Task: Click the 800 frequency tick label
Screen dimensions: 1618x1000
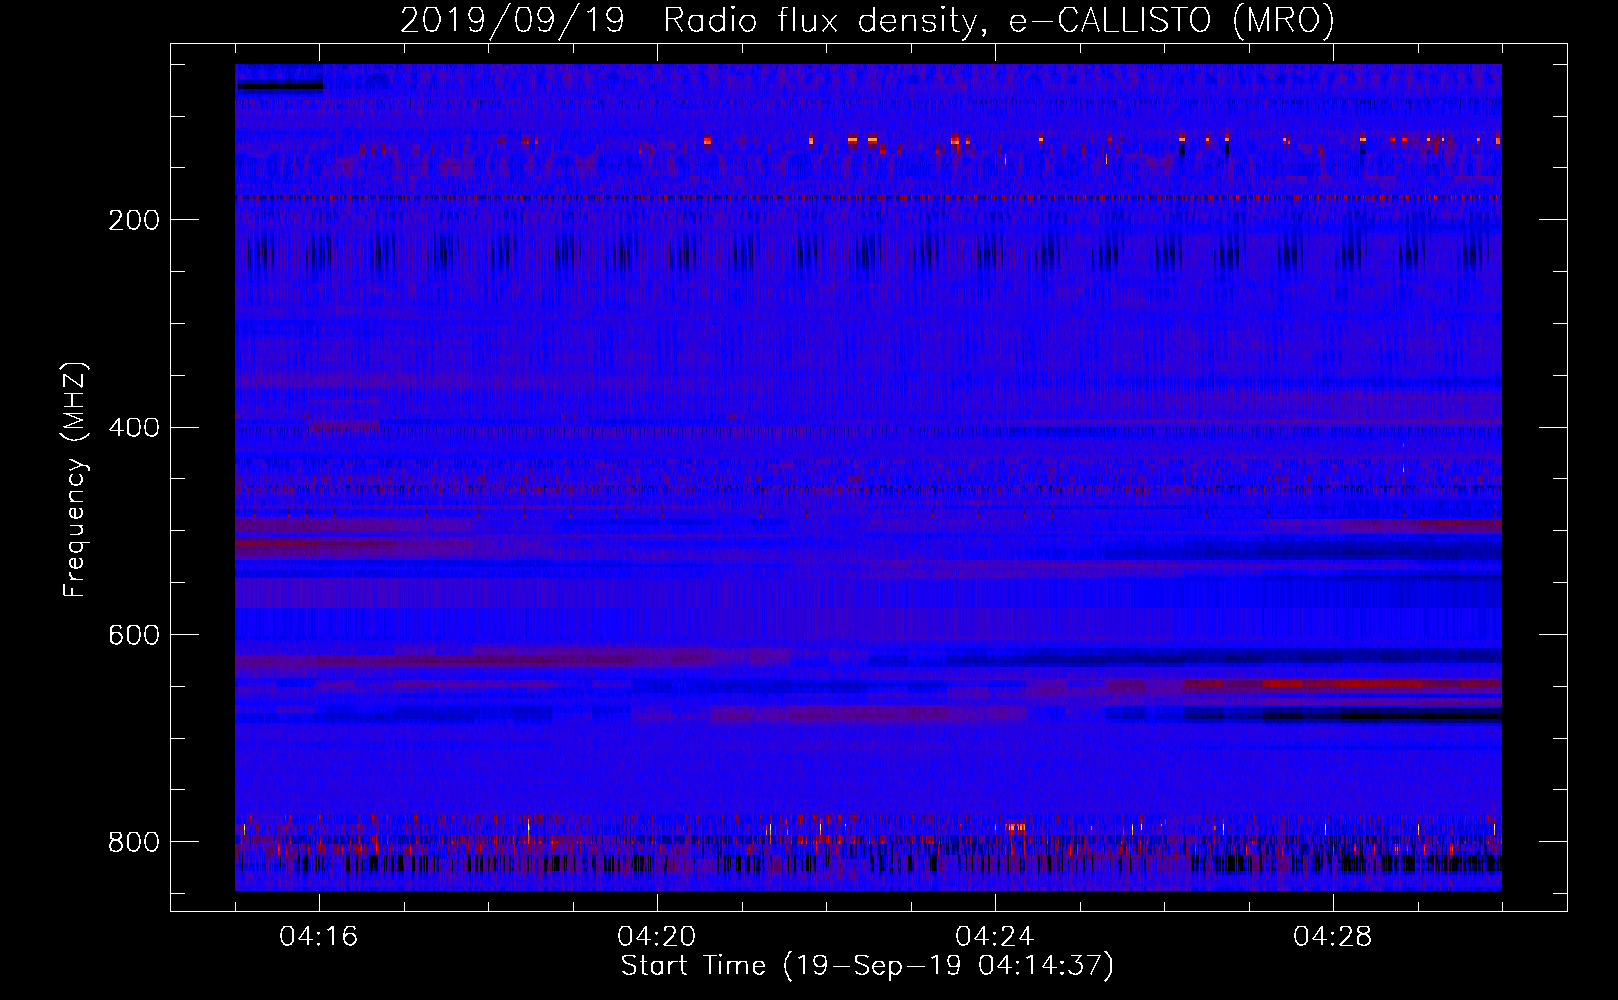Action: [x=134, y=843]
